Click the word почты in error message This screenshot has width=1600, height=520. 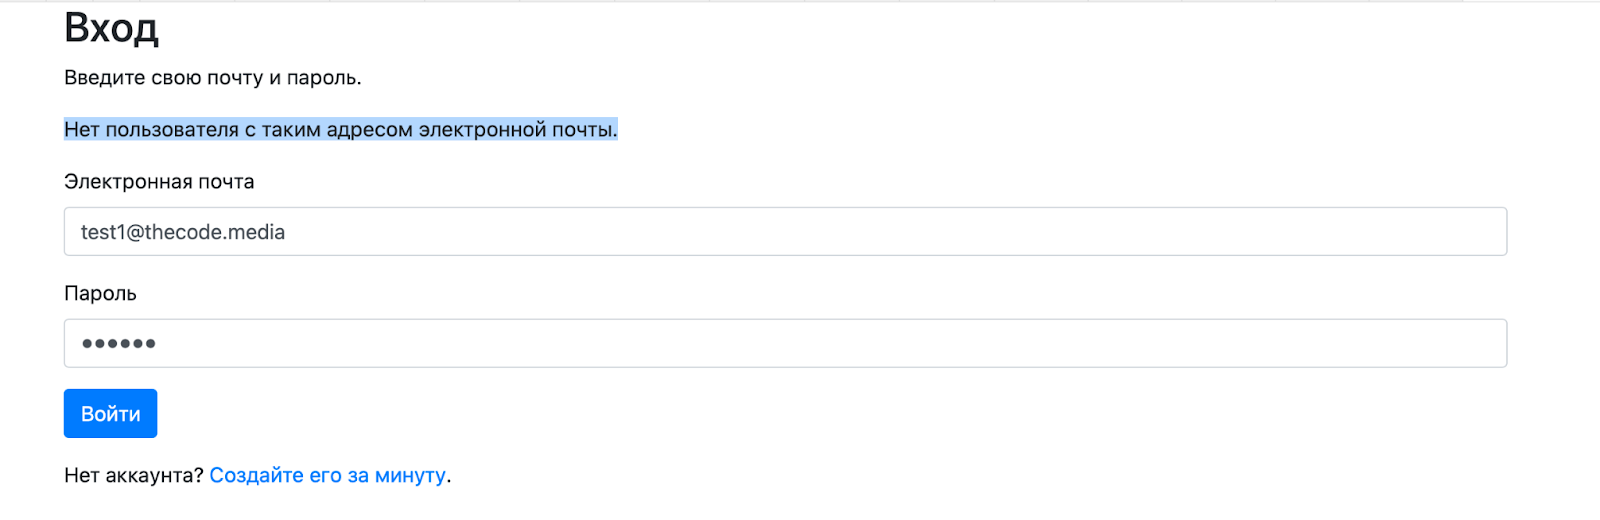pos(584,130)
